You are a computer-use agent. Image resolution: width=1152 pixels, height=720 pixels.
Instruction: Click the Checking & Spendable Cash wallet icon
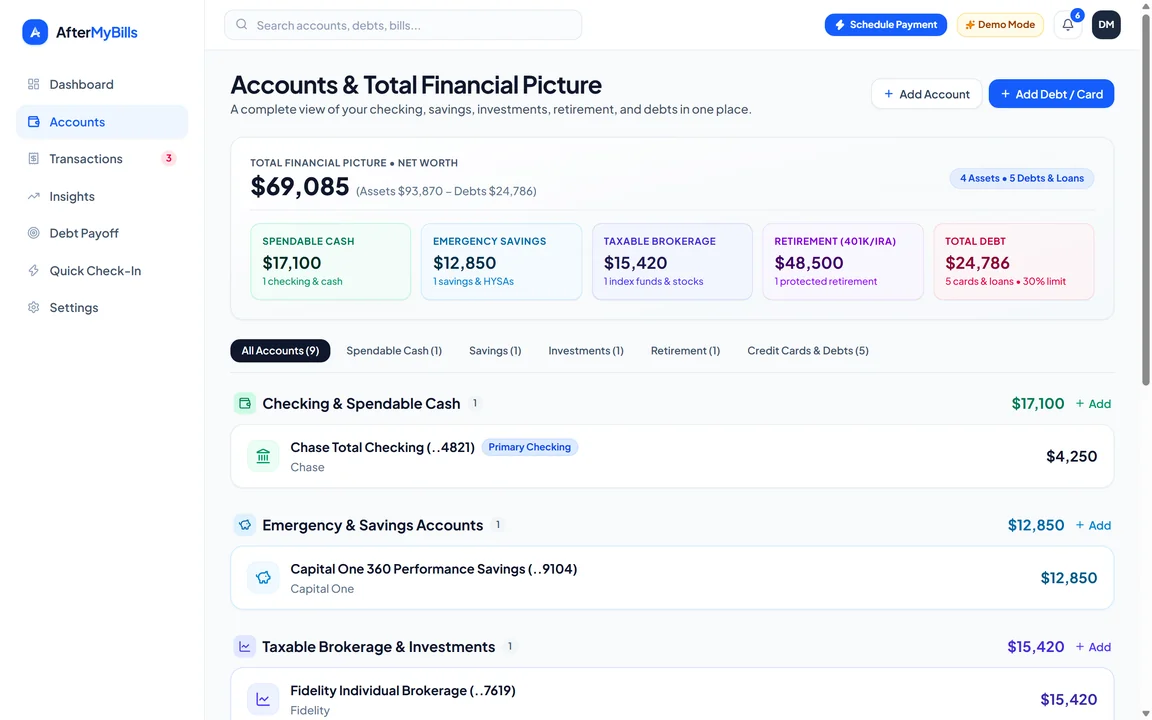[245, 403]
